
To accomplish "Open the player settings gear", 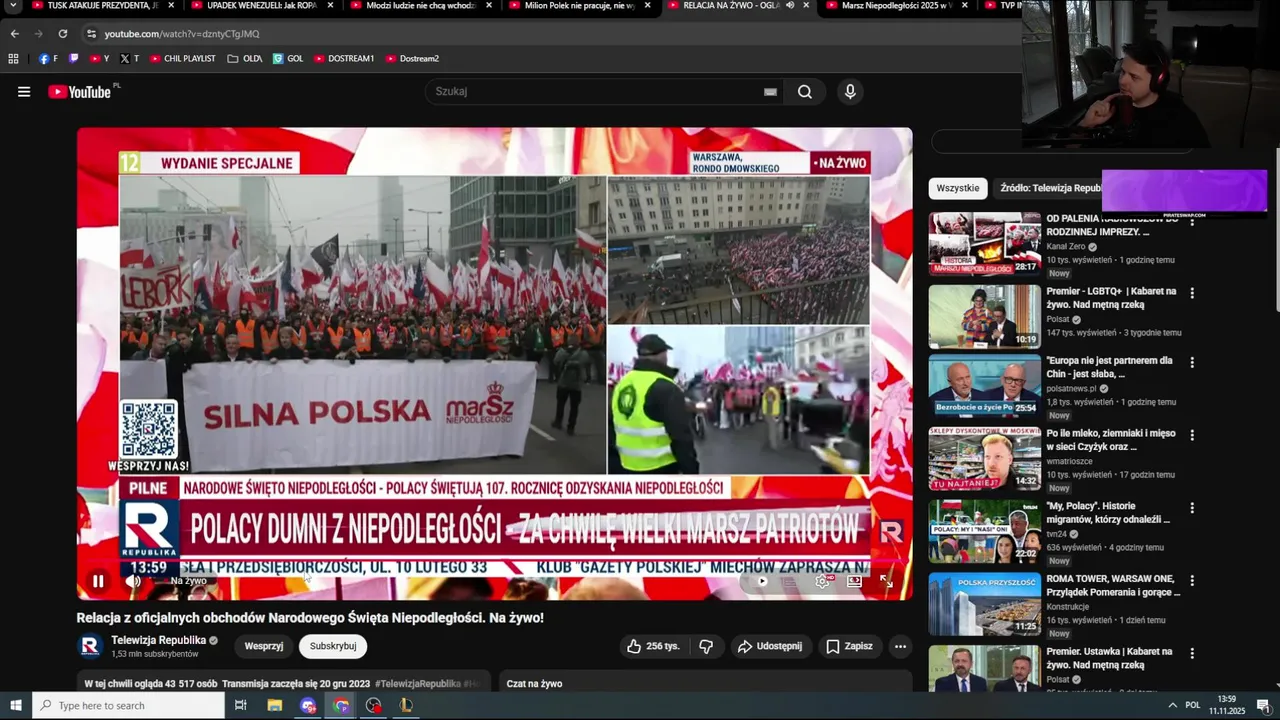I will [822, 581].
